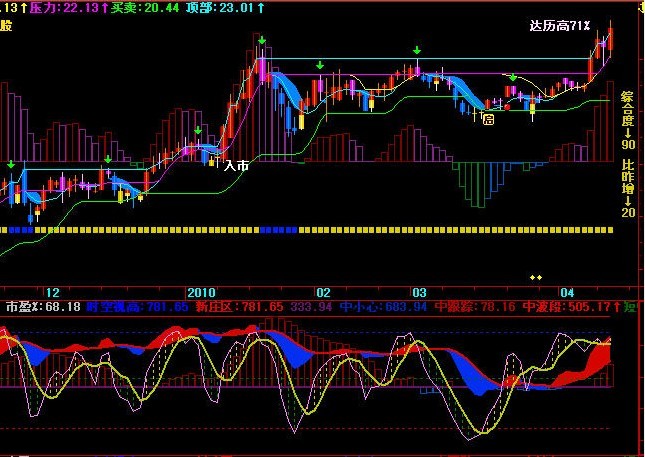
Task: Click the 达历高71% label
Action: coord(560,26)
